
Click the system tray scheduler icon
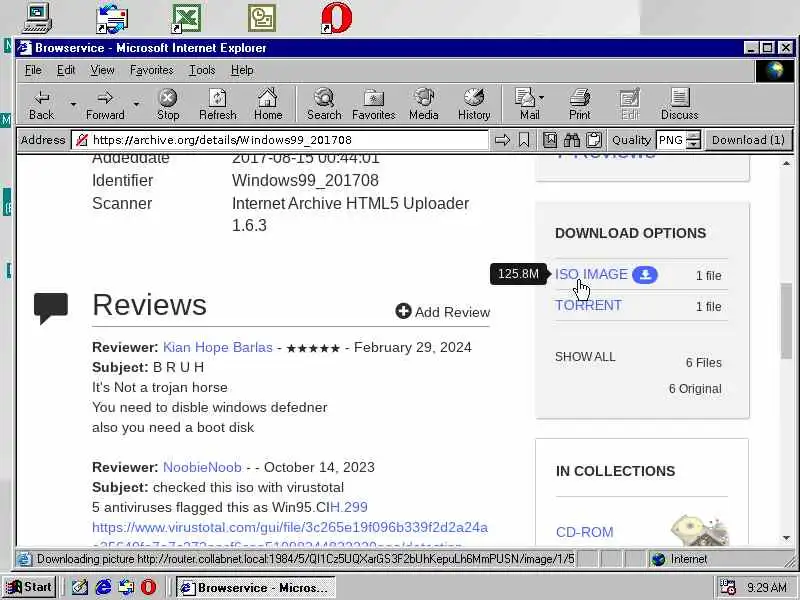727,587
